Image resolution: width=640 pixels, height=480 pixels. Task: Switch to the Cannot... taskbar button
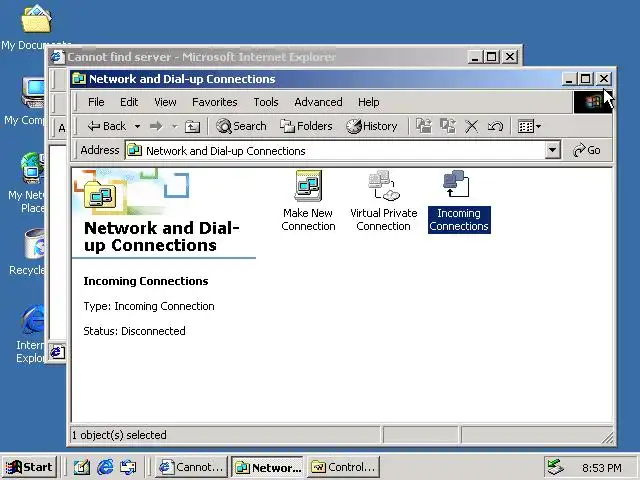point(191,467)
